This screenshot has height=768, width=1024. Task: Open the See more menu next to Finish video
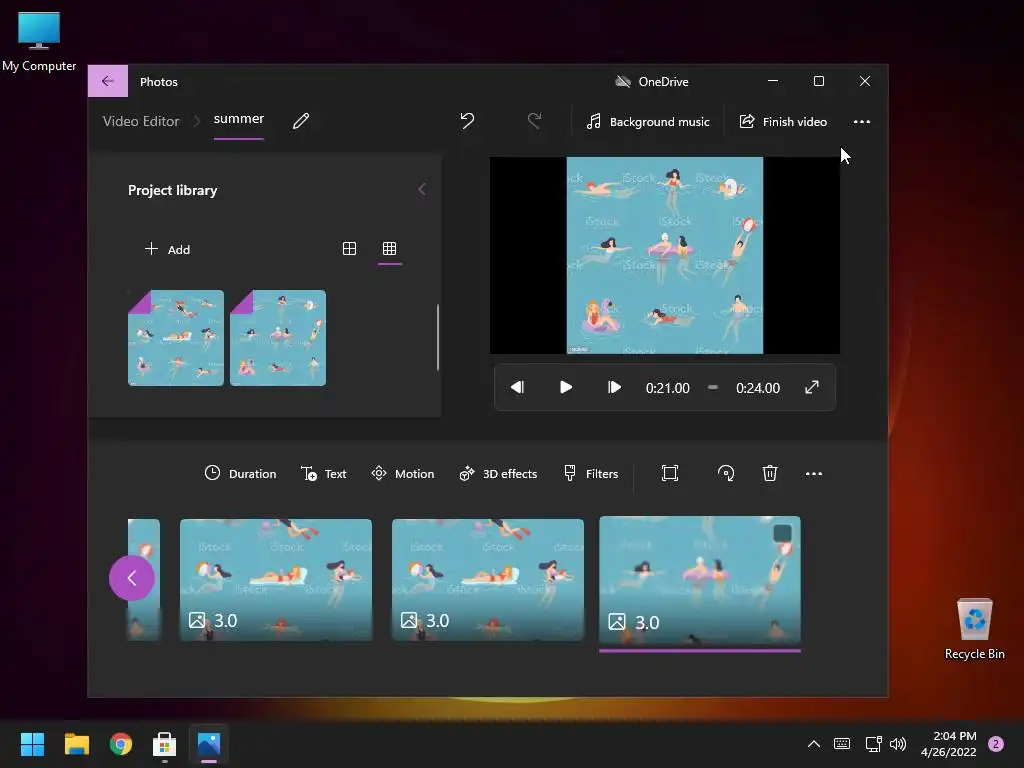coord(862,121)
